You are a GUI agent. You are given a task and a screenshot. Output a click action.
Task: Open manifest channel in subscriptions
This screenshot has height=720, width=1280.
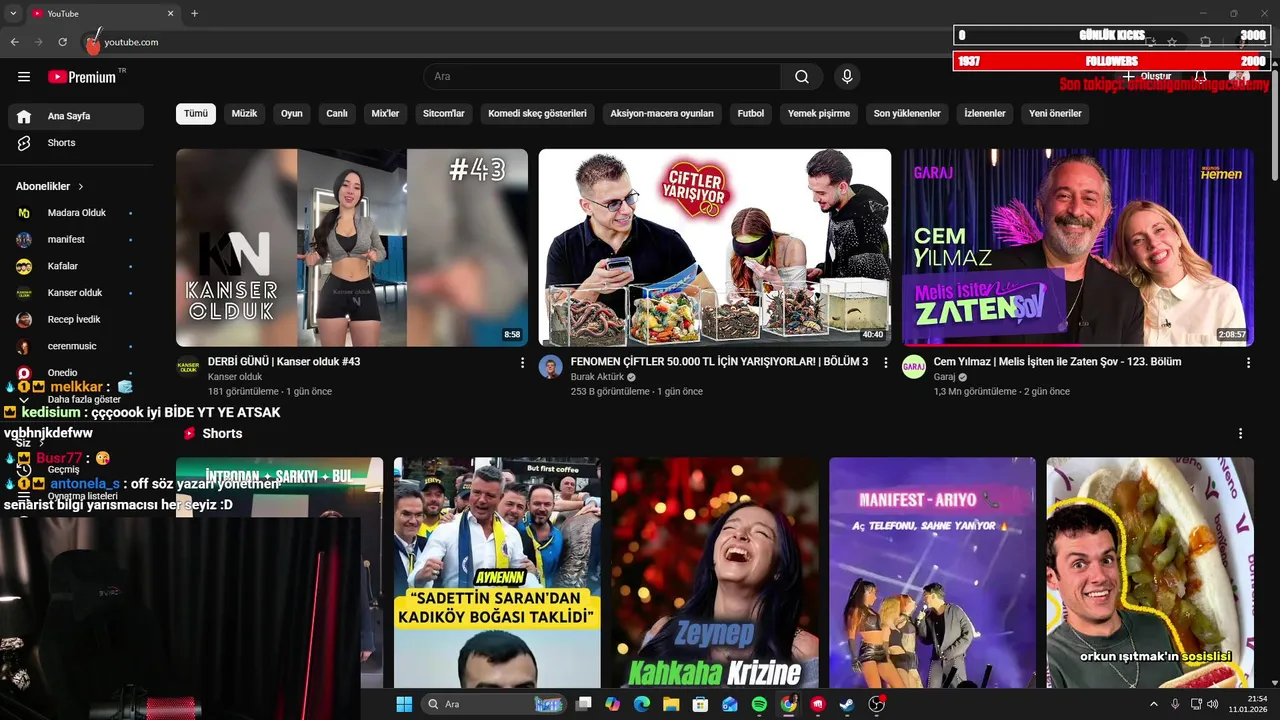click(x=76, y=240)
